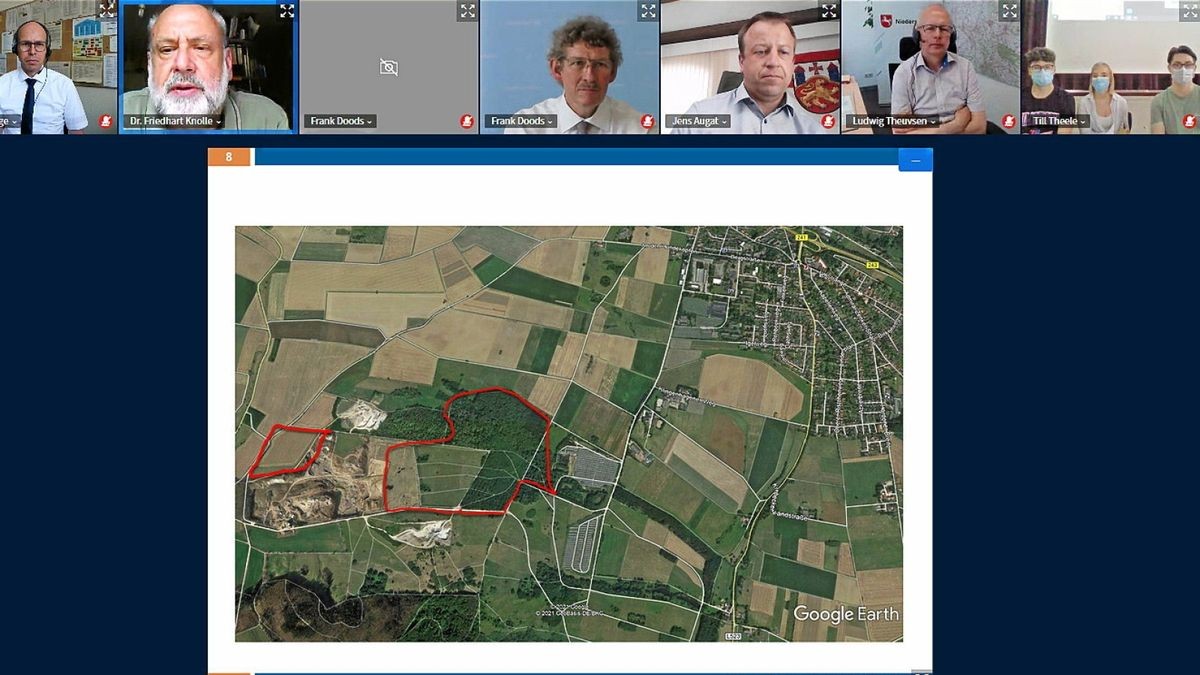
Task: Select the orange slide number 8 tab
Action: coord(229,157)
